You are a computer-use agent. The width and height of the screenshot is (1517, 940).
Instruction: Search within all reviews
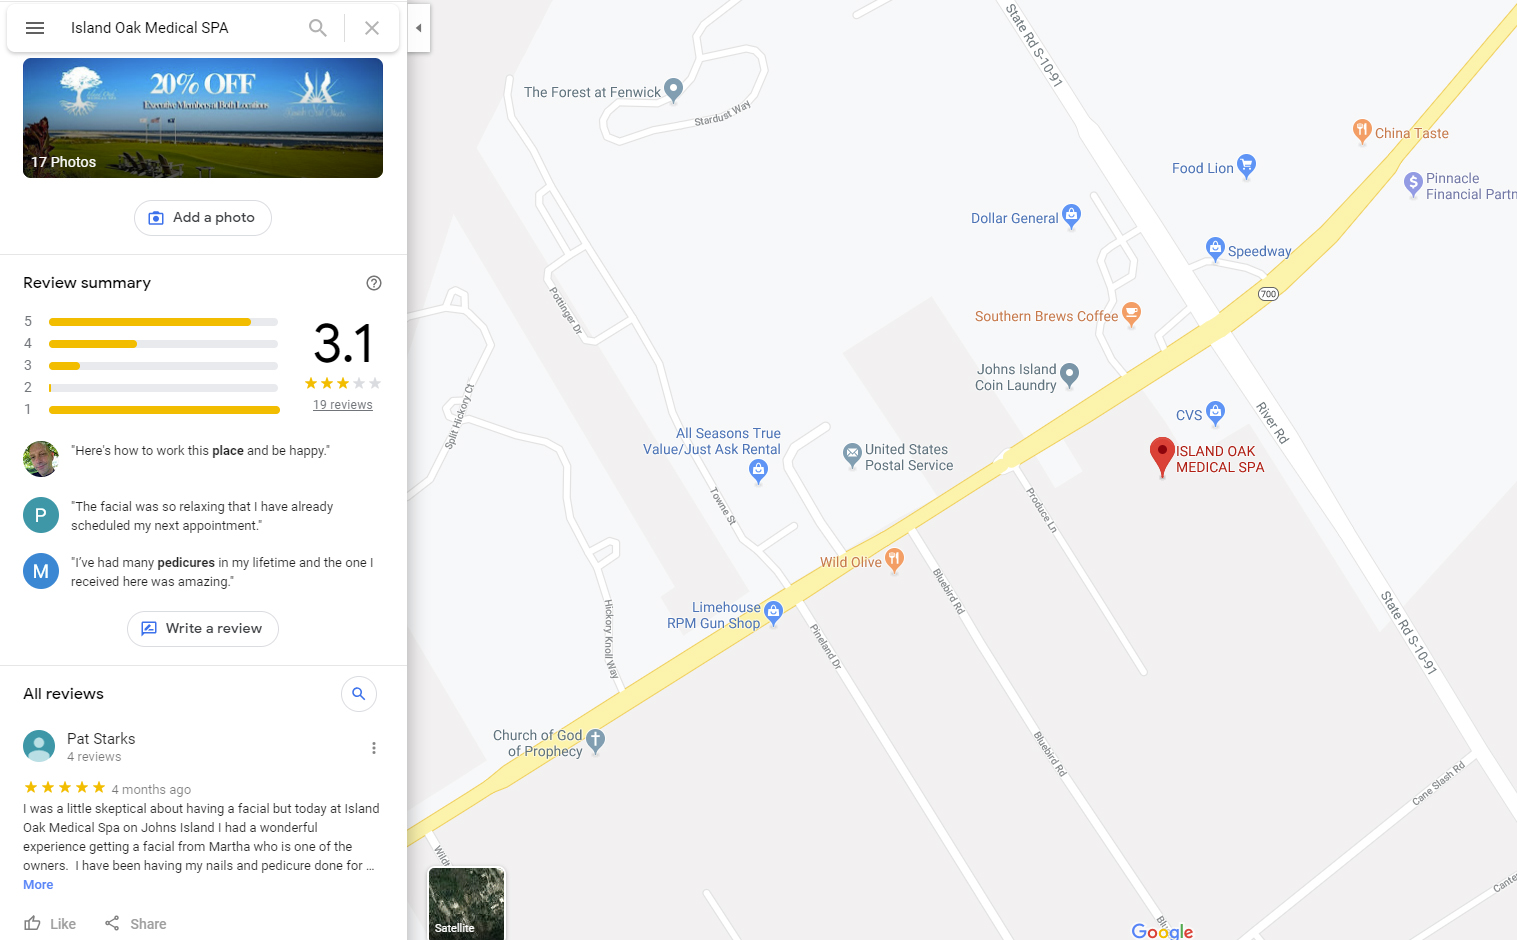[x=359, y=694]
